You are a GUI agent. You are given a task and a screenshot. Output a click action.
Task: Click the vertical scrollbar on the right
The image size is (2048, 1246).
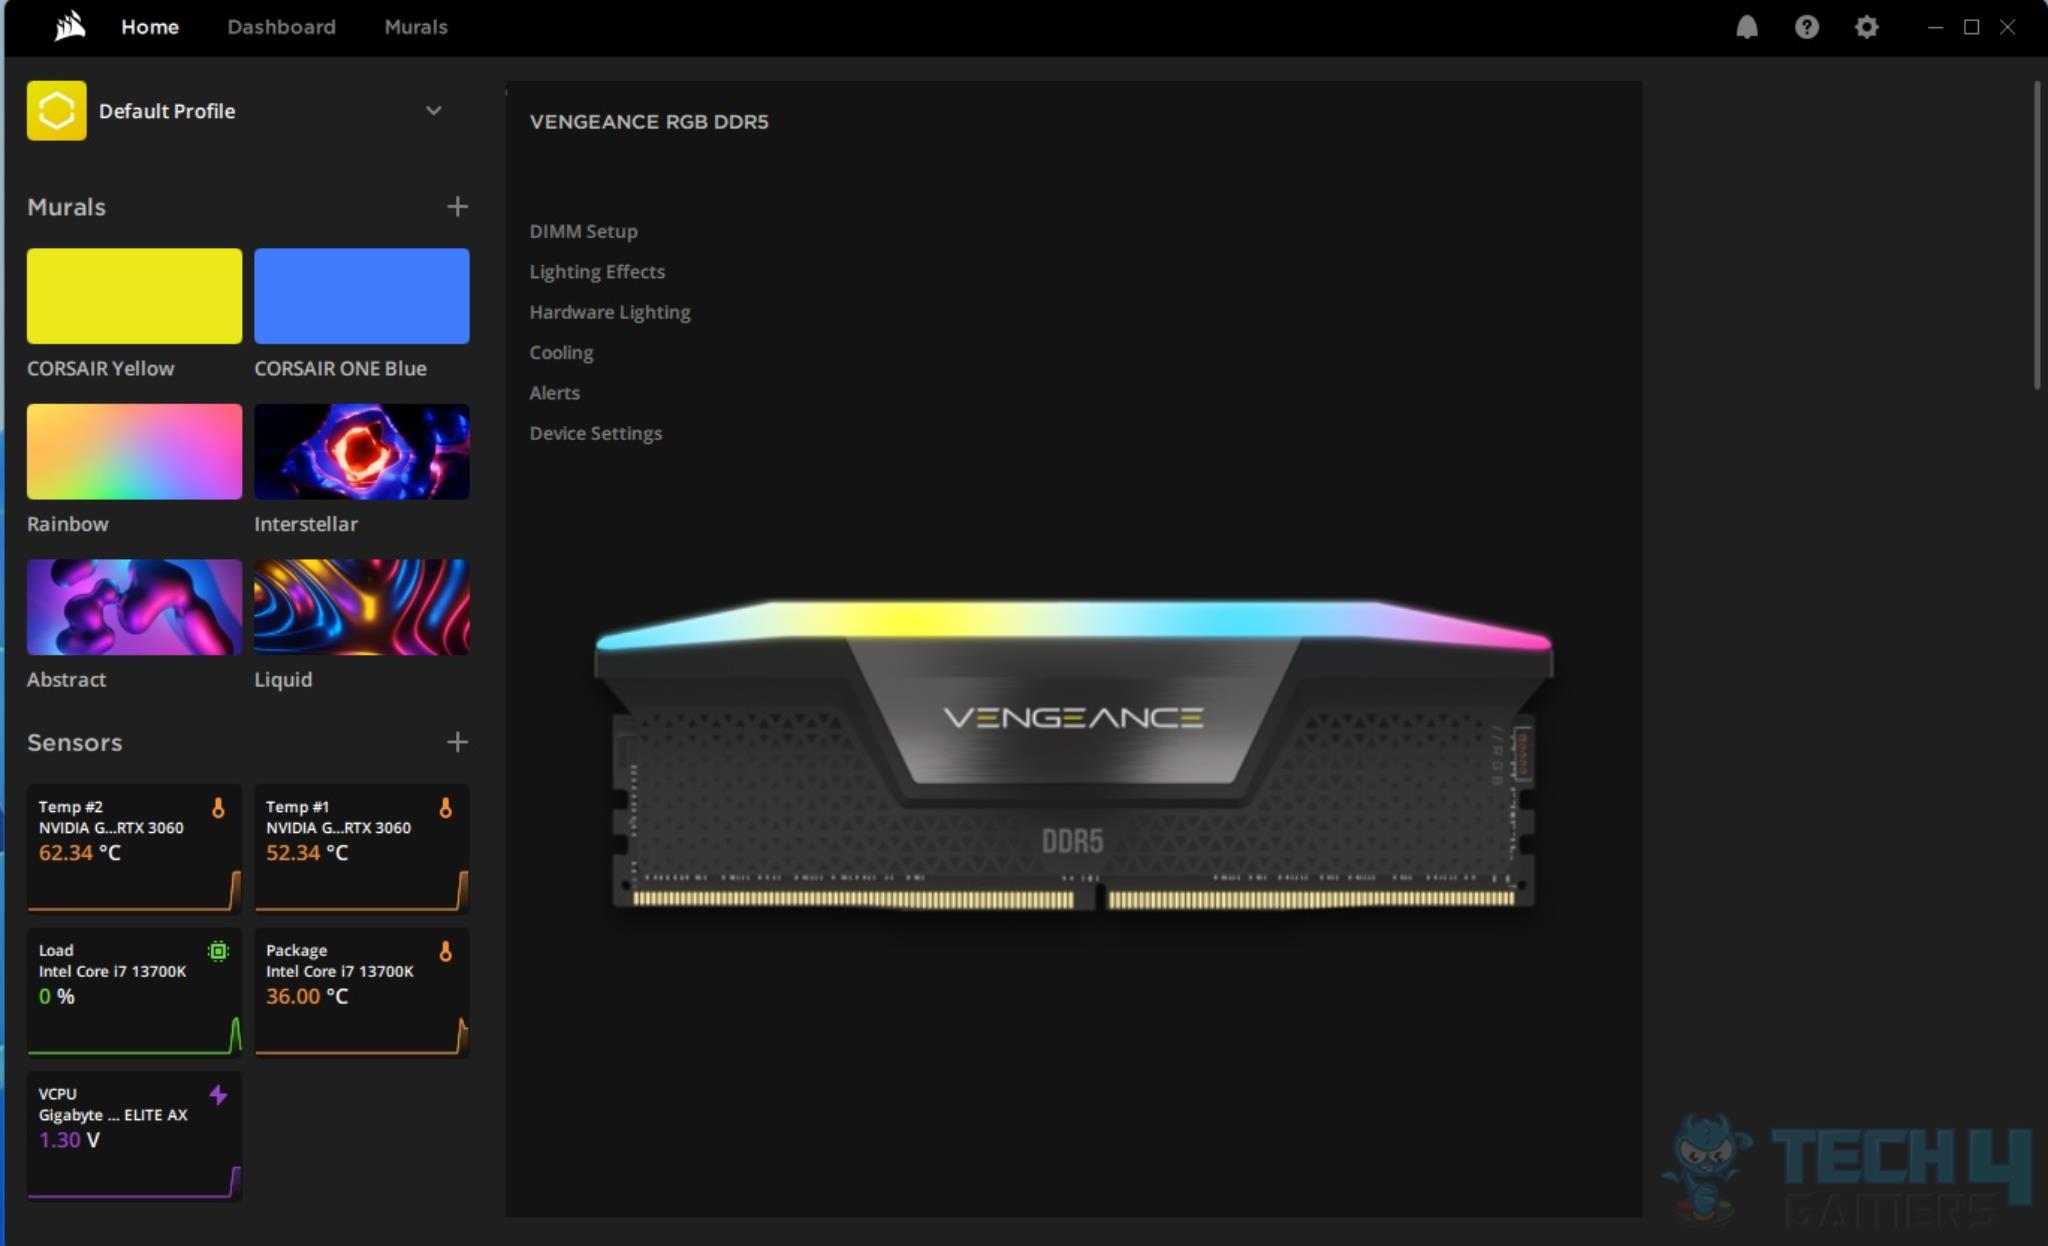(2037, 236)
